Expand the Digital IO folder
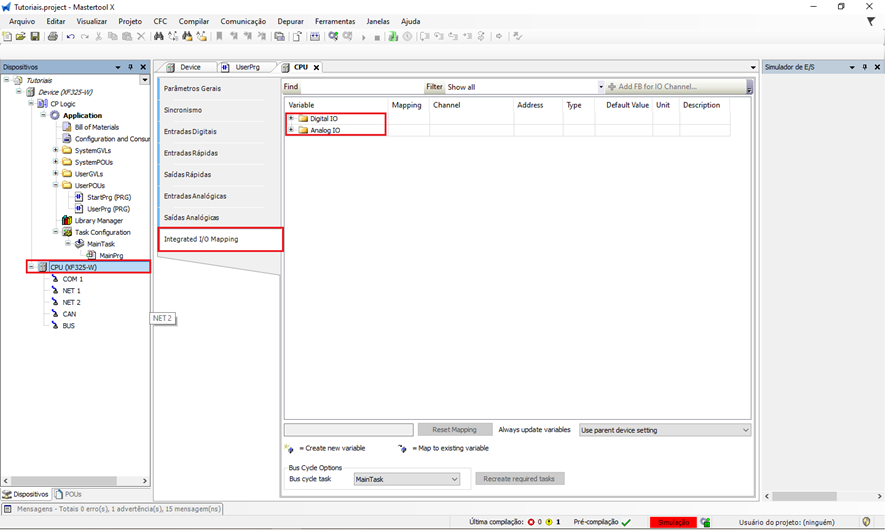Image resolution: width=886 pixels, height=531 pixels. pyautogui.click(x=291, y=119)
